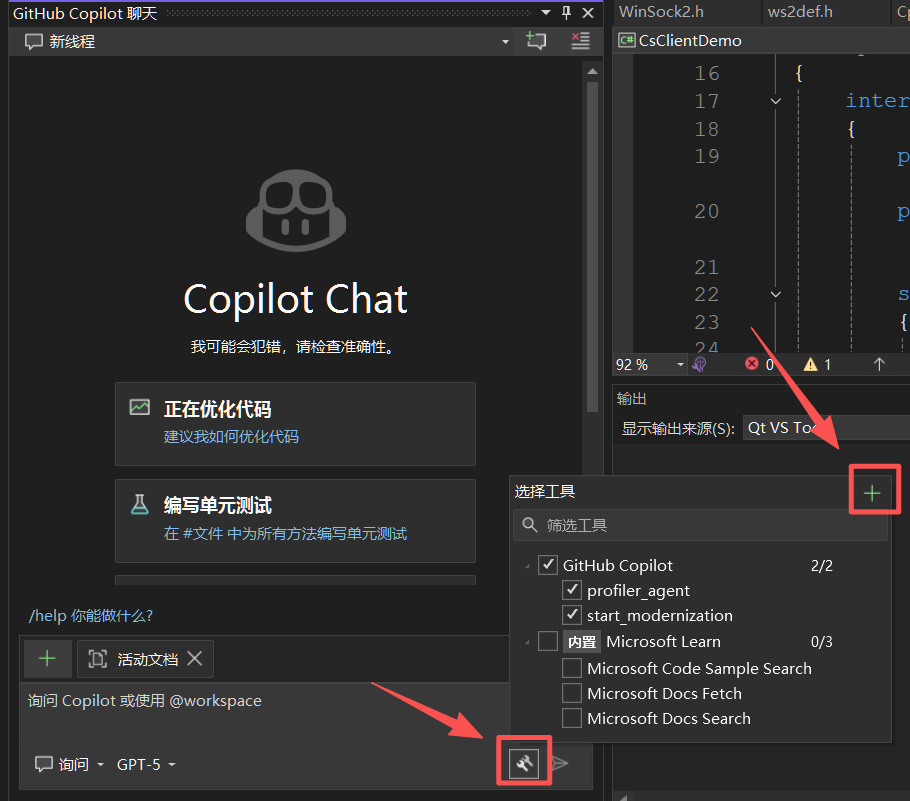Check the Microsoft Learn group checkbox
Viewport: 910px width, 801px height.
point(548,641)
